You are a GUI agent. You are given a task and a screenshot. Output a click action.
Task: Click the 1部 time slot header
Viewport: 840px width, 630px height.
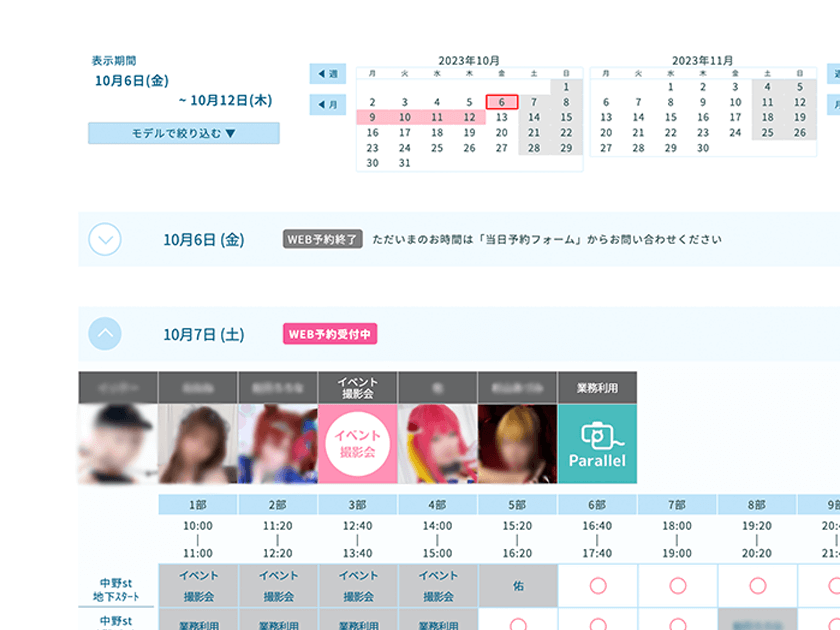click(x=198, y=505)
